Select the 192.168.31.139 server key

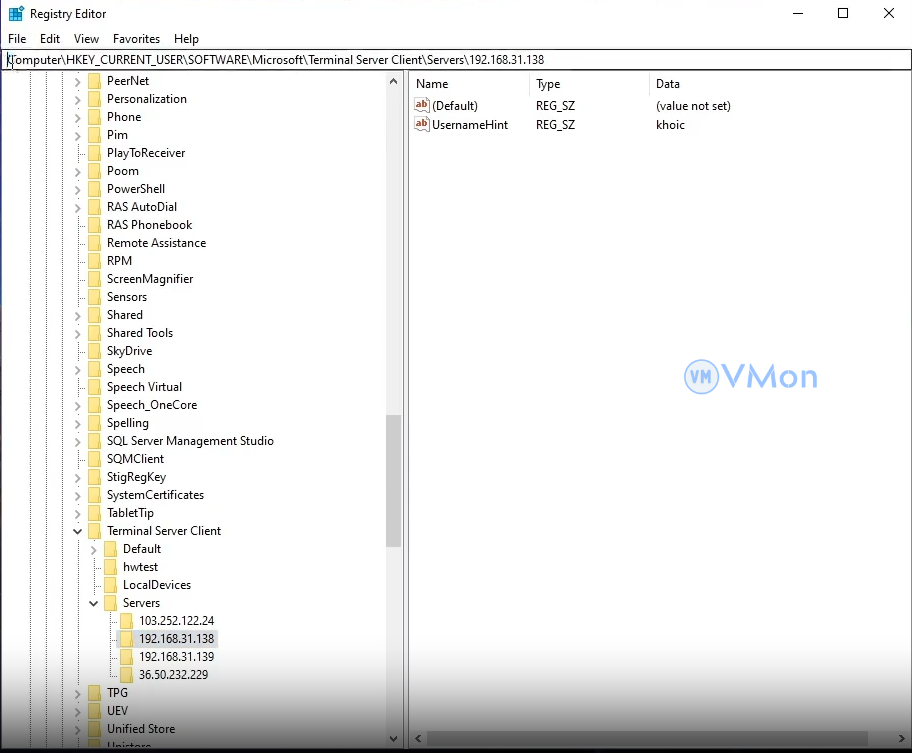(176, 657)
